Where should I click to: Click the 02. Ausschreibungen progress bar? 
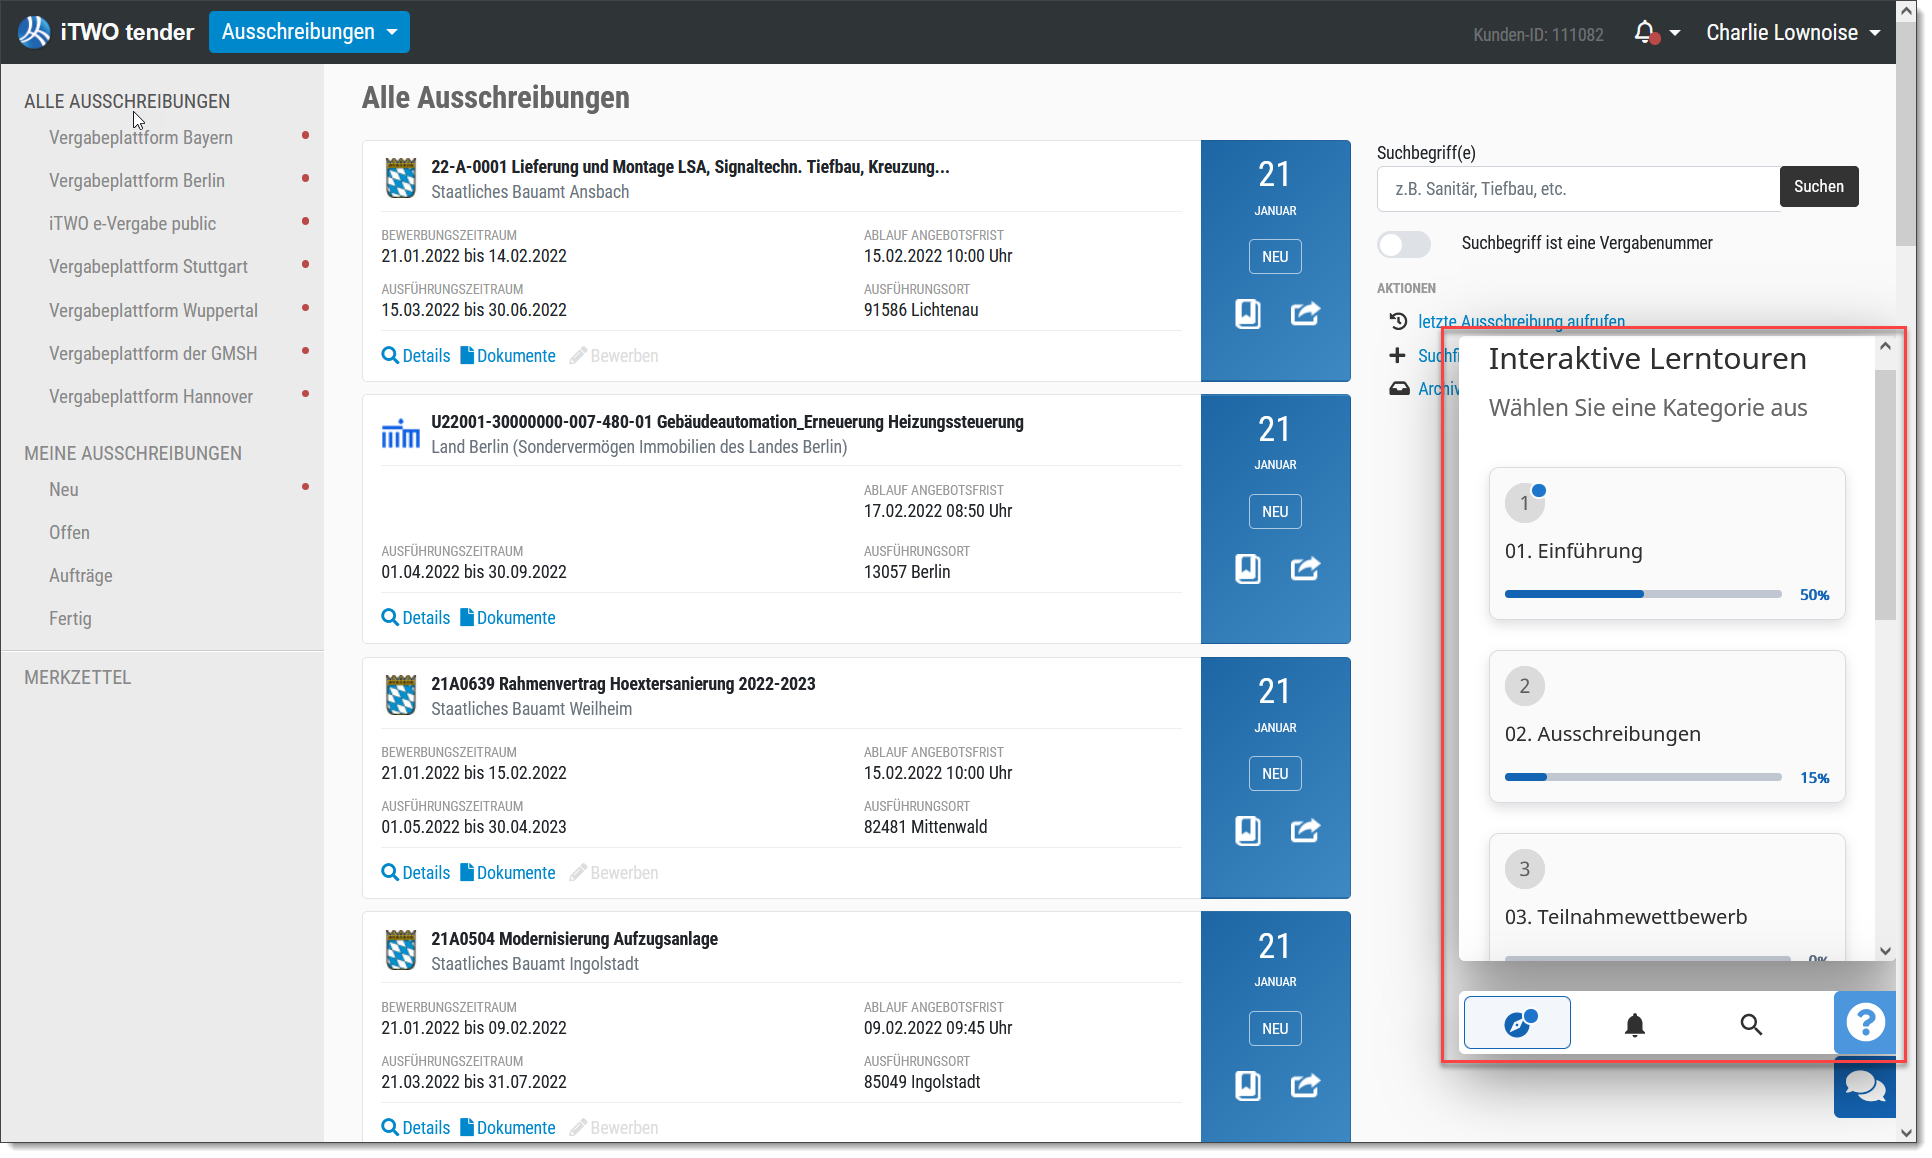point(1643,777)
